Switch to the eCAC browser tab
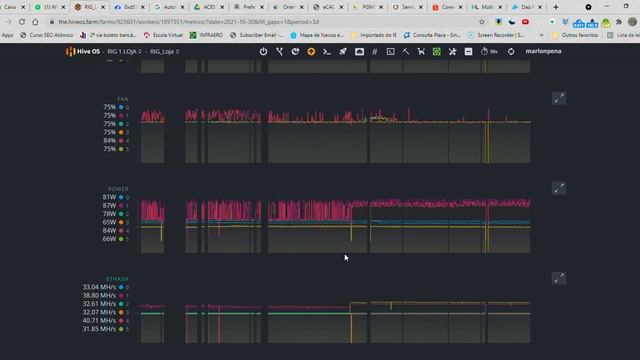Viewport: 640px width, 360px height. coord(327,7)
